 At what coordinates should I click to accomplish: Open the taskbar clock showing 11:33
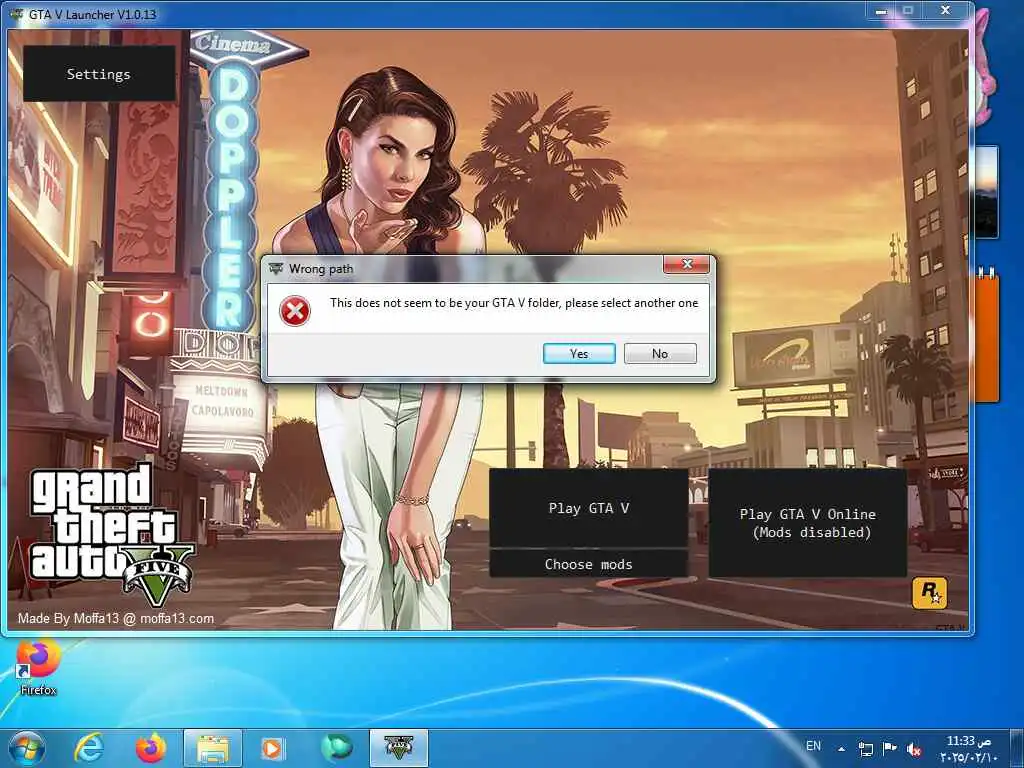pos(969,749)
